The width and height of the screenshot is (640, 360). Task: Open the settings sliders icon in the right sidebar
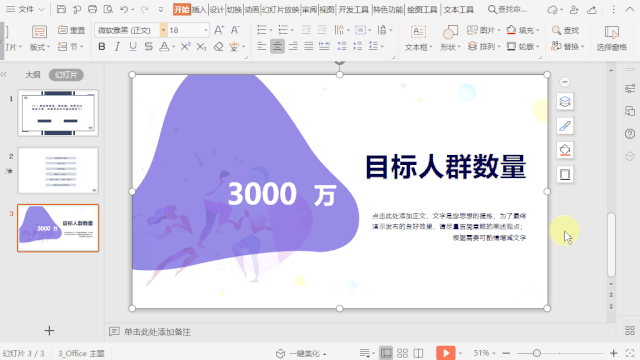click(630, 89)
